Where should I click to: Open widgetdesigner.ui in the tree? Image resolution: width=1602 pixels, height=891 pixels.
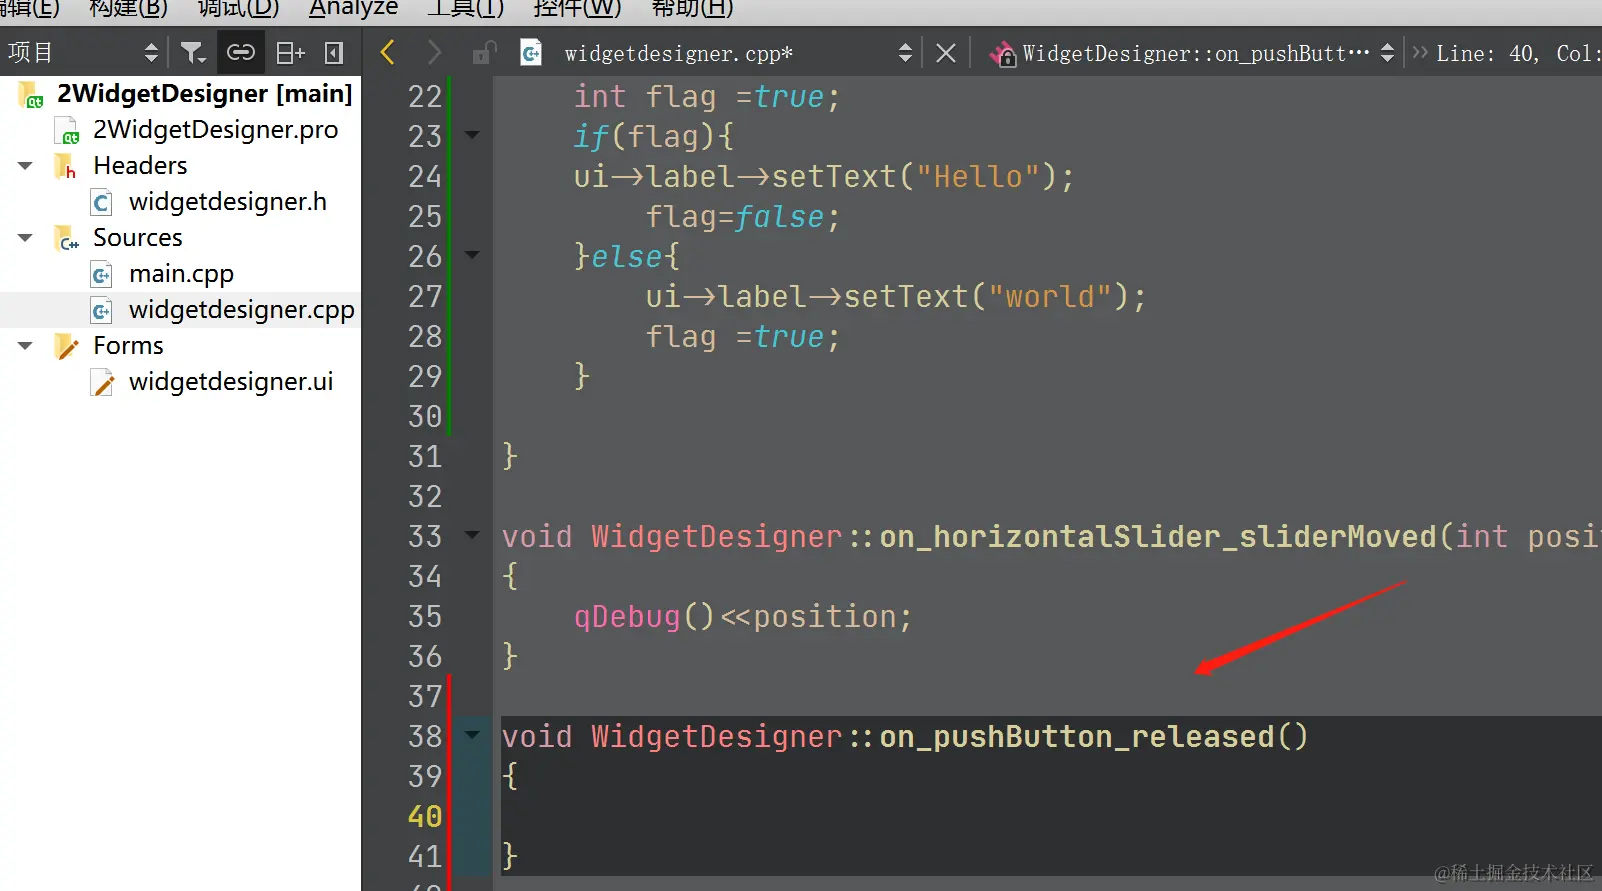coord(231,381)
